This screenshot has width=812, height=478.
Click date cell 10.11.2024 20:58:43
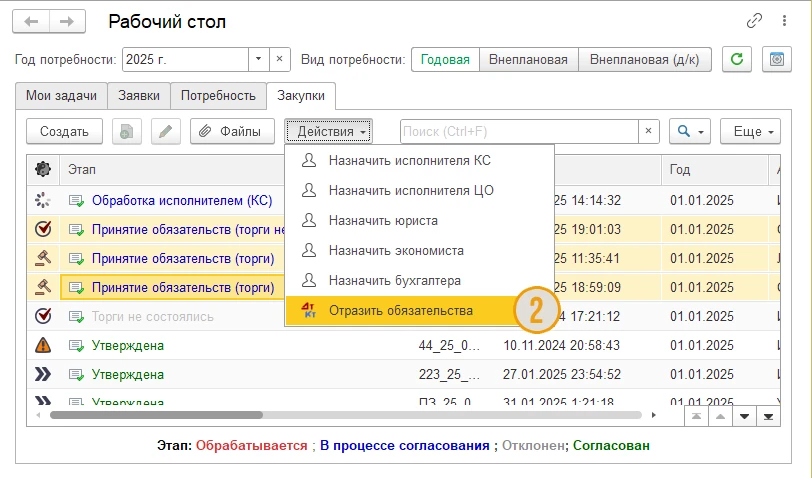562,345
